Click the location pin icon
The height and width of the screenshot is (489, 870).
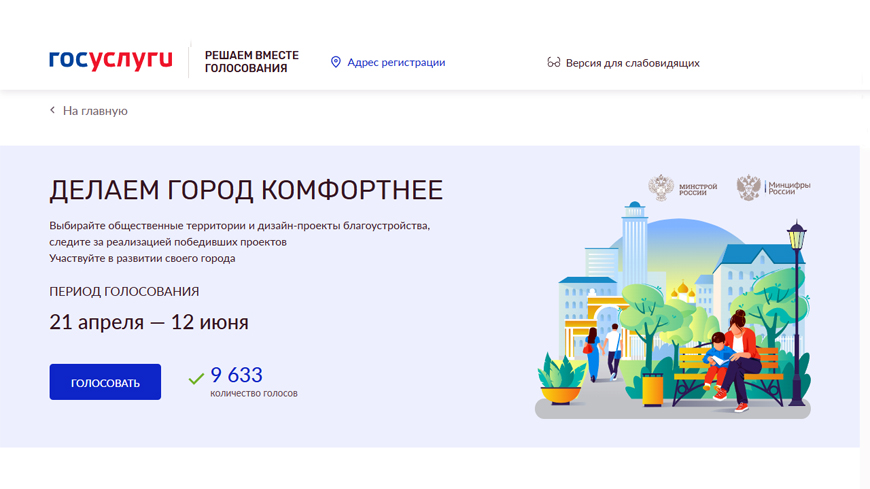[x=336, y=62]
